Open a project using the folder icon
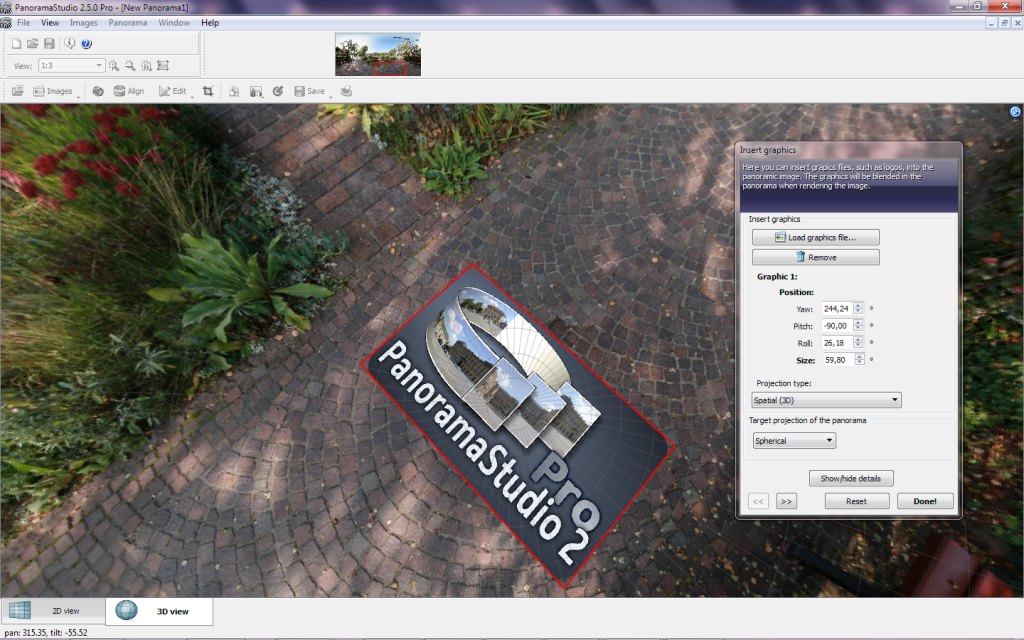 (x=32, y=44)
